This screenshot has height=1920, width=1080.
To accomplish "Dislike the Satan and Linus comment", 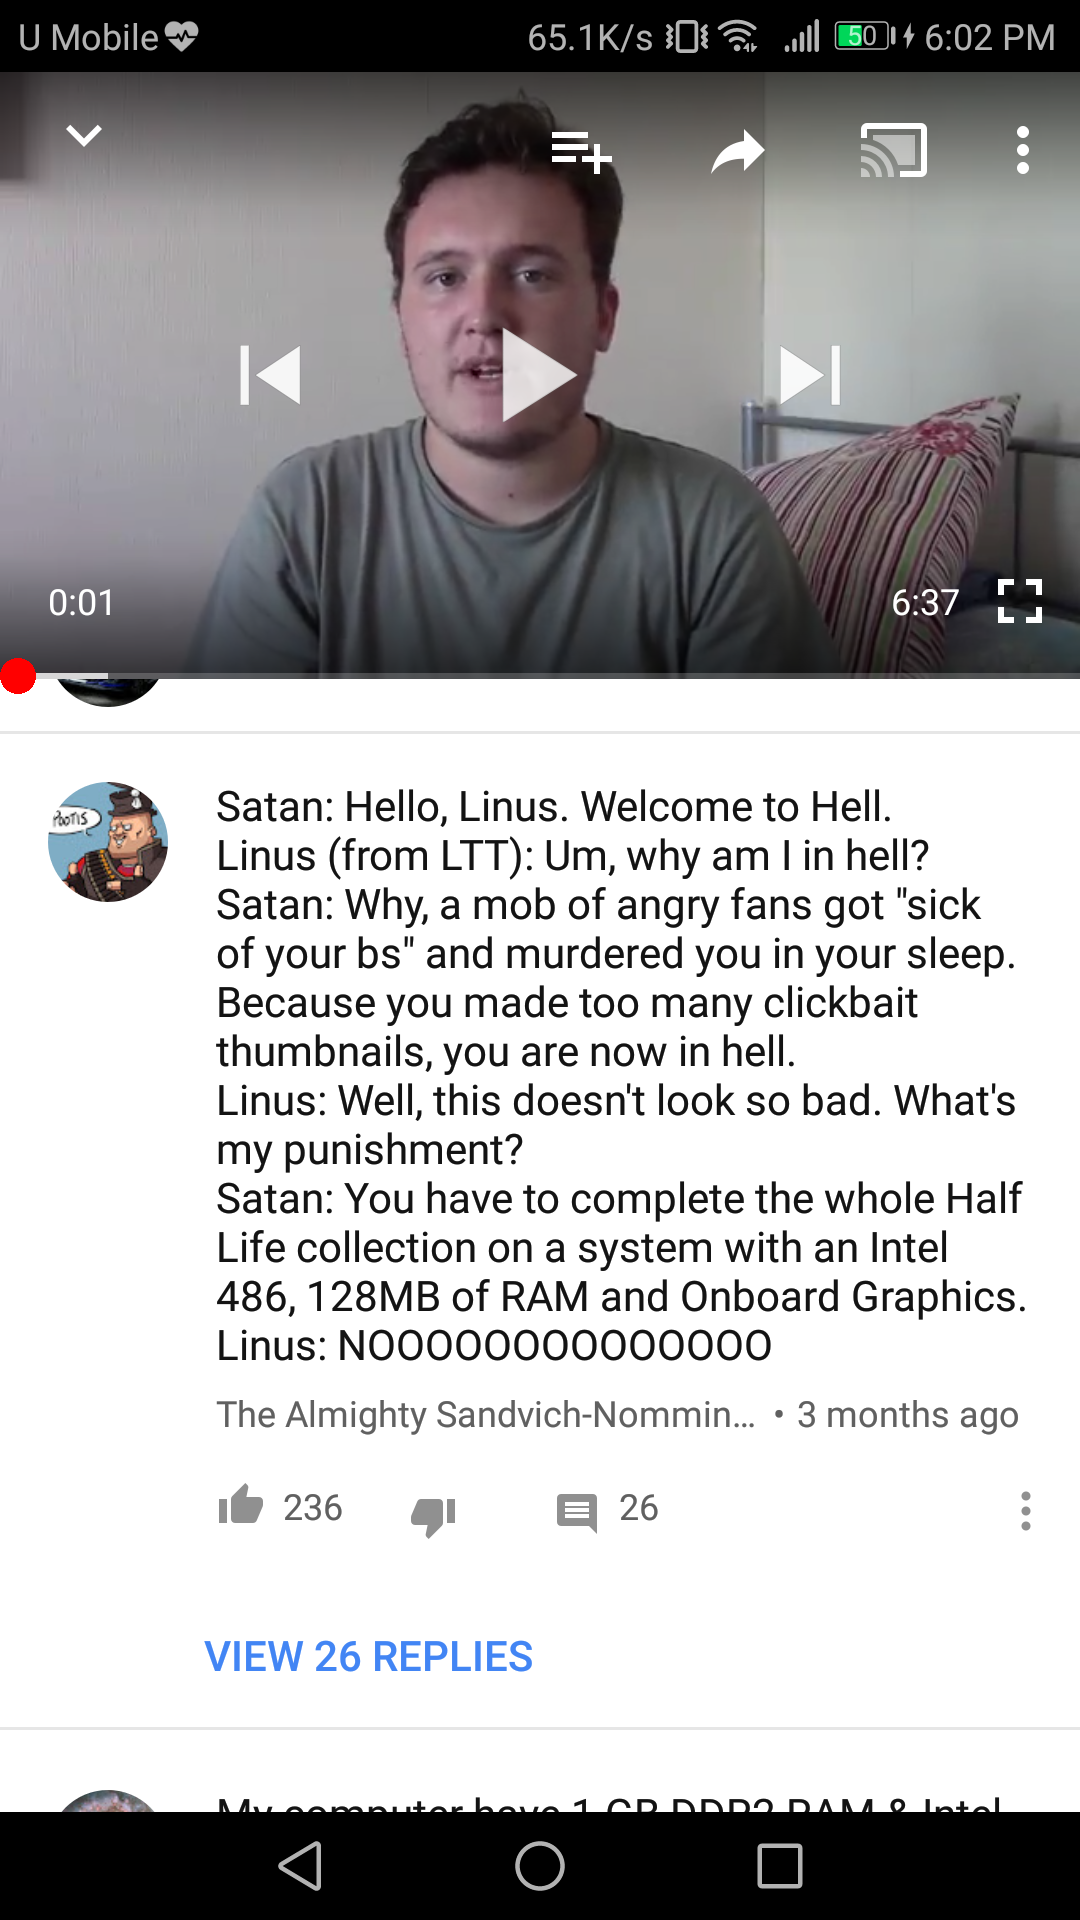I will tap(433, 1514).
